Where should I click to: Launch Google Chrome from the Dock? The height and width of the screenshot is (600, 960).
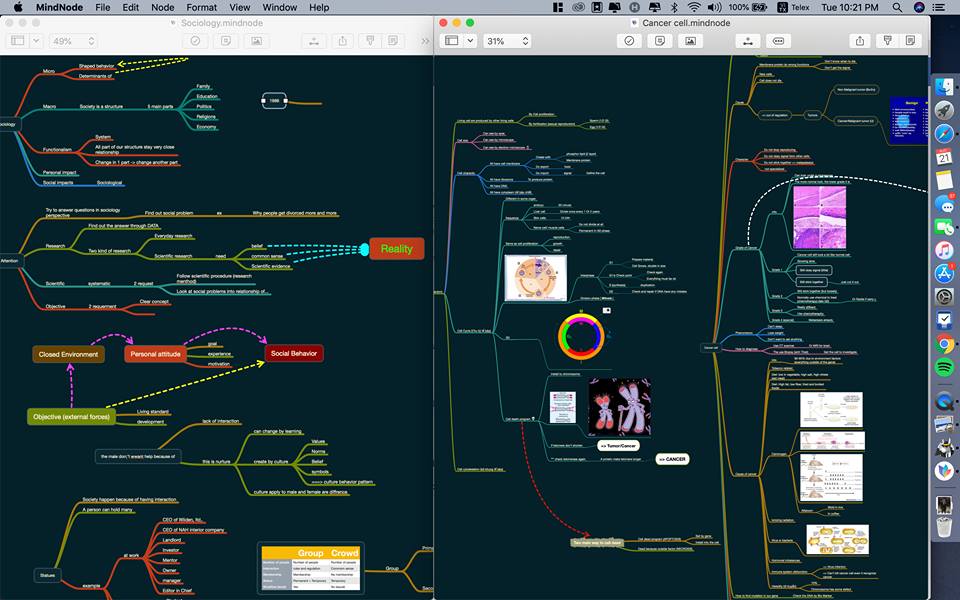[944, 344]
